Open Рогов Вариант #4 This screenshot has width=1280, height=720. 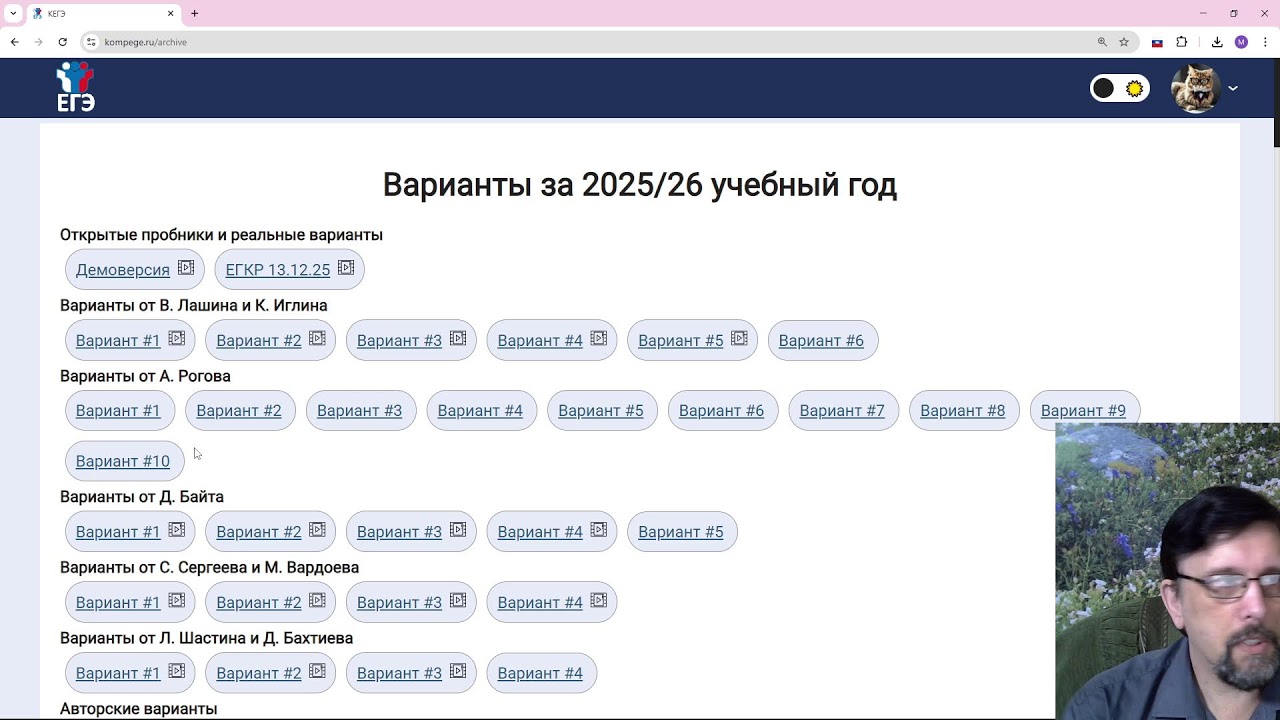click(x=480, y=411)
